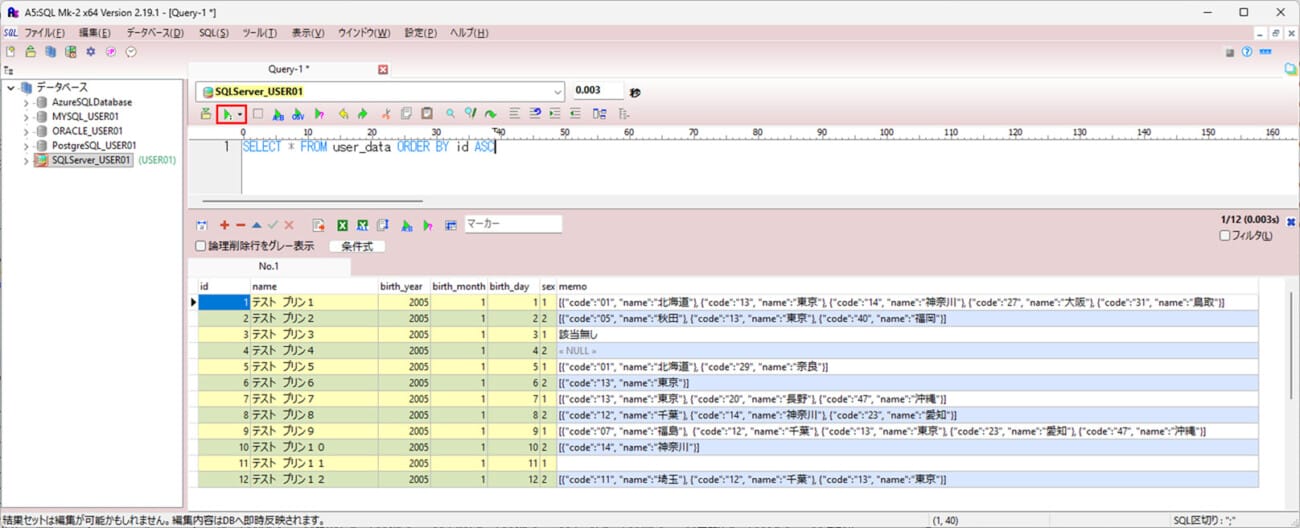The width and height of the screenshot is (1300, 528).
Task: Collapse the データベース root node
Action: tap(11, 88)
